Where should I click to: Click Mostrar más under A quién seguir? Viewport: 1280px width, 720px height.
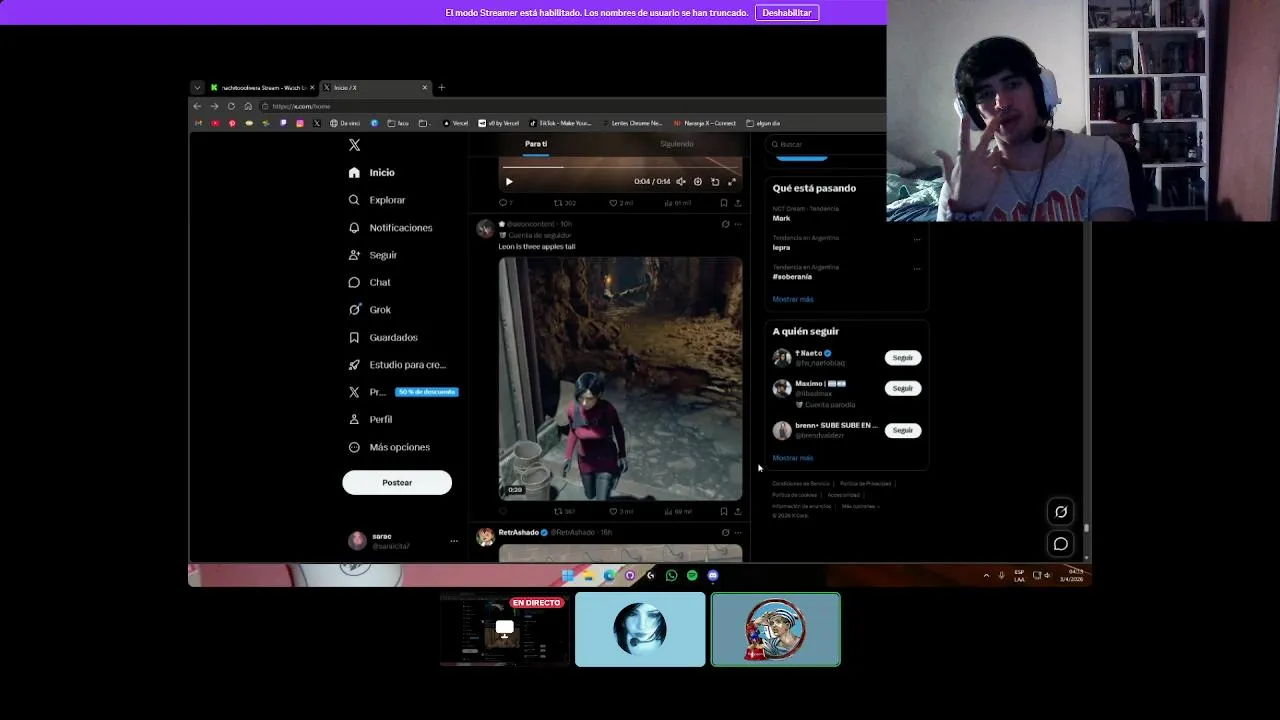[x=793, y=458]
